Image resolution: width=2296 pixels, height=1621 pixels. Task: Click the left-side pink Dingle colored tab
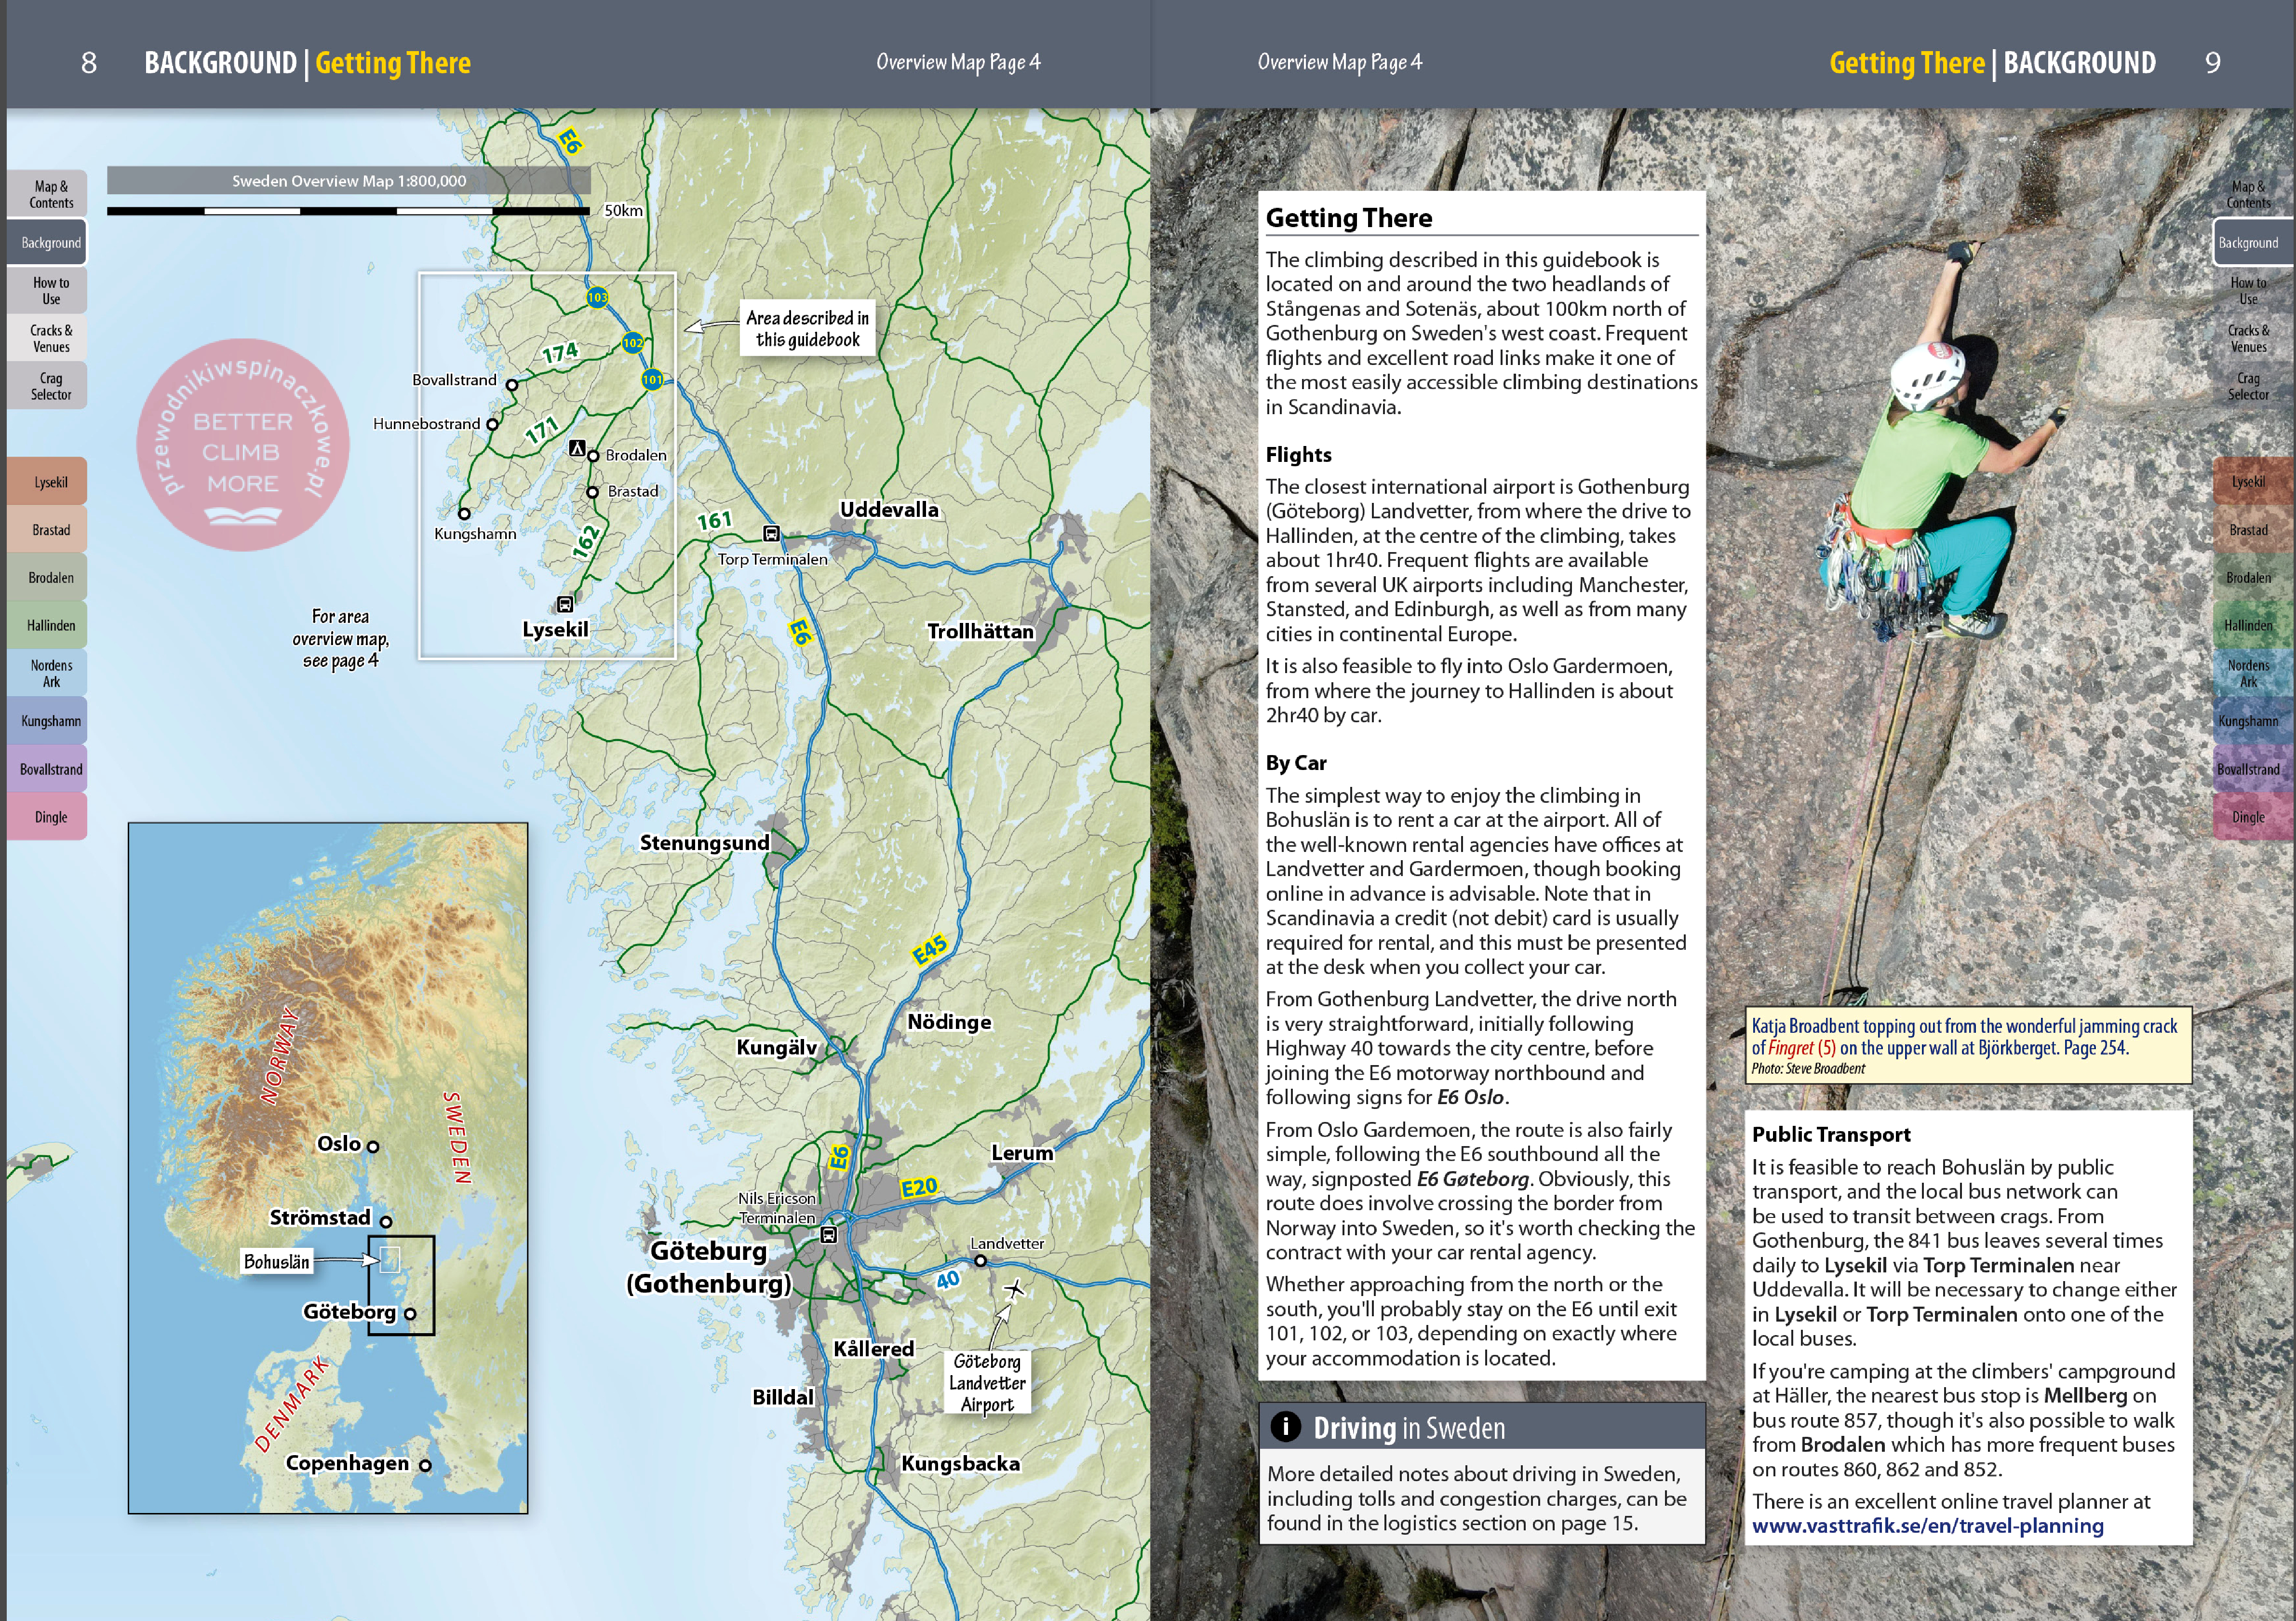click(x=50, y=817)
